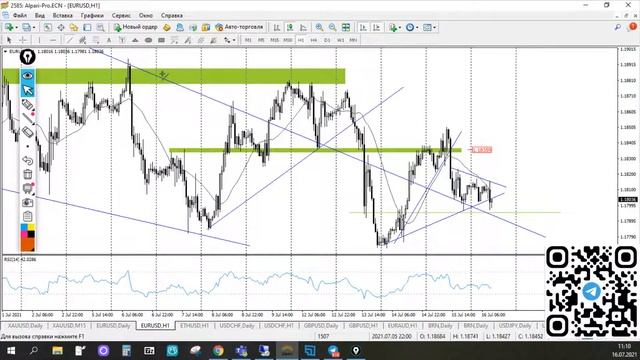Expand the indicators list dropdown arrow
The image size is (640, 360).
(400, 27)
